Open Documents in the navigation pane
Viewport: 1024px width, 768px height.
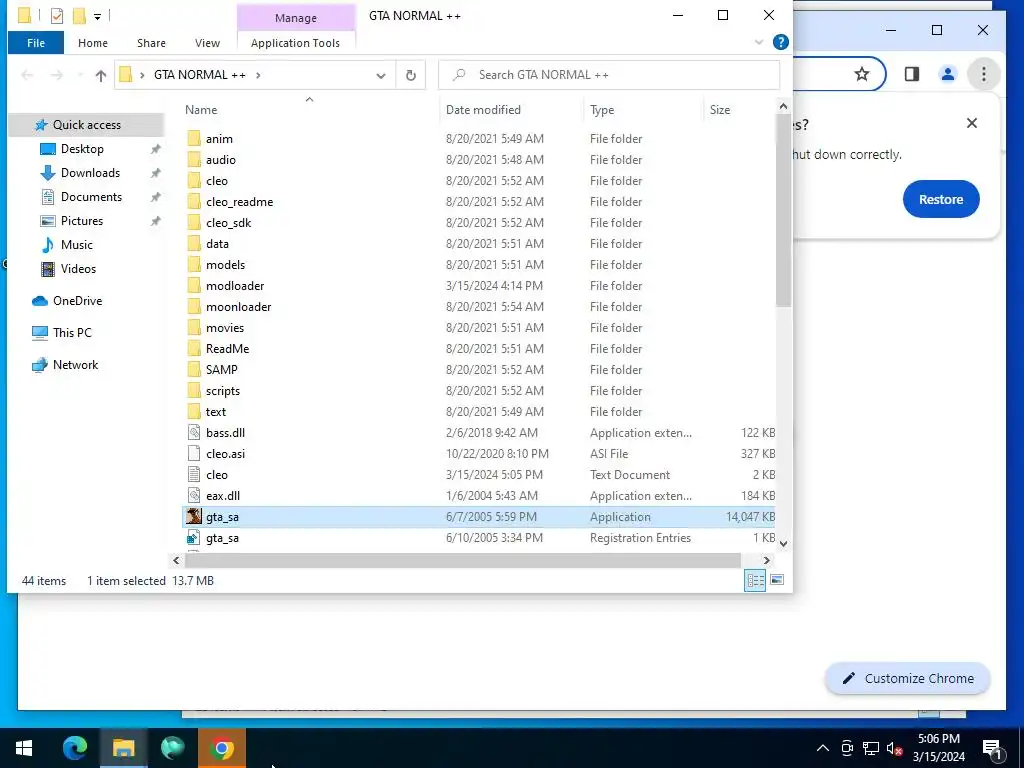pyautogui.click(x=91, y=197)
